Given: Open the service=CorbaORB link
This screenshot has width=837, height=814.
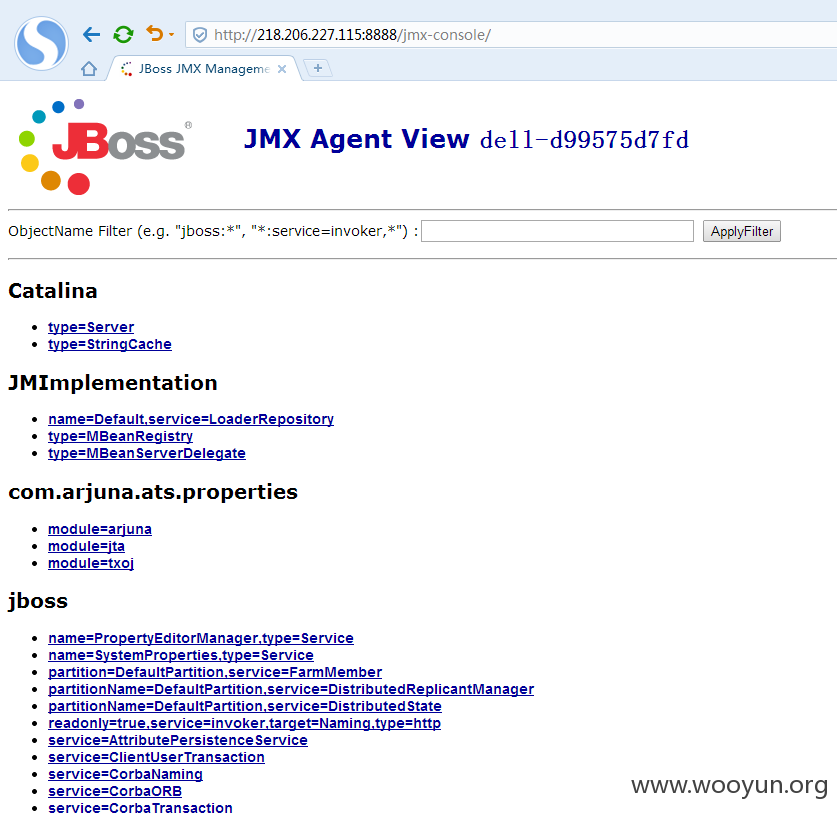Looking at the screenshot, I should coord(115,792).
